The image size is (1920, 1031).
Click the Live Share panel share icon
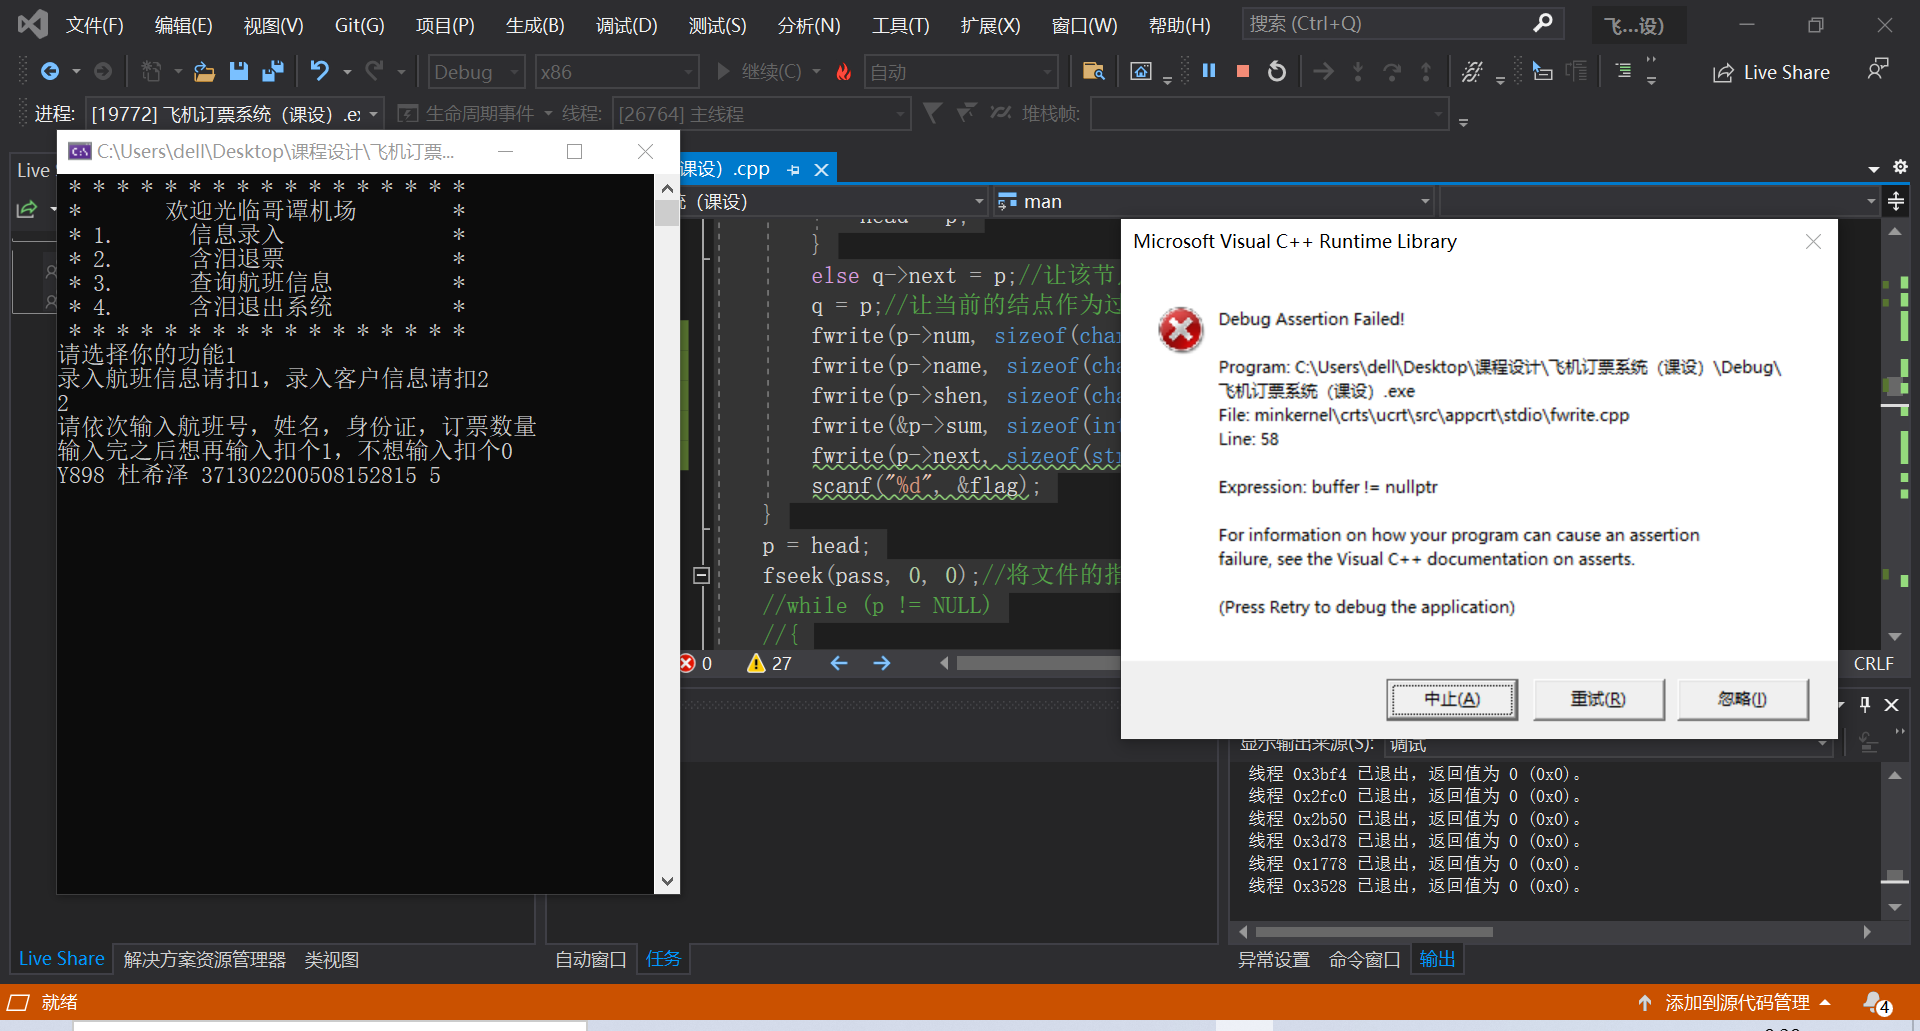click(27, 209)
